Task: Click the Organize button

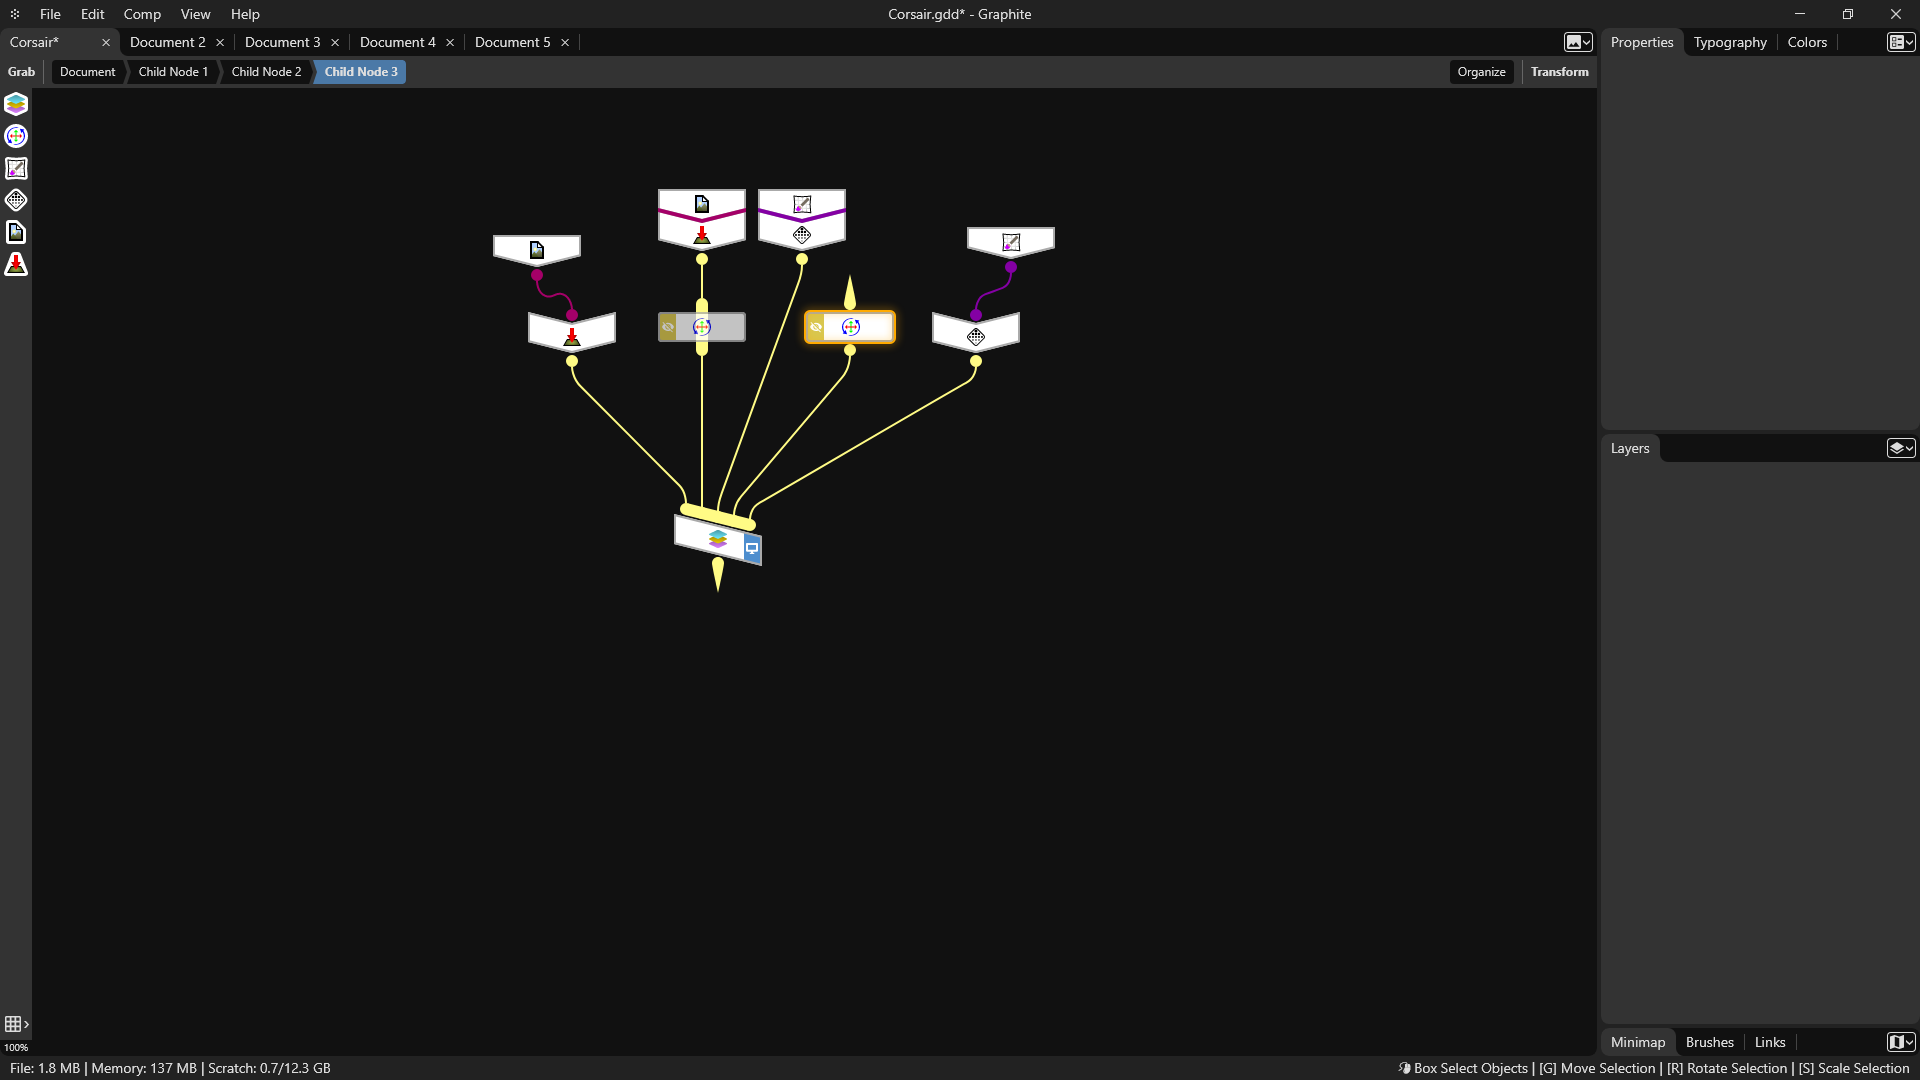Action: point(1481,72)
